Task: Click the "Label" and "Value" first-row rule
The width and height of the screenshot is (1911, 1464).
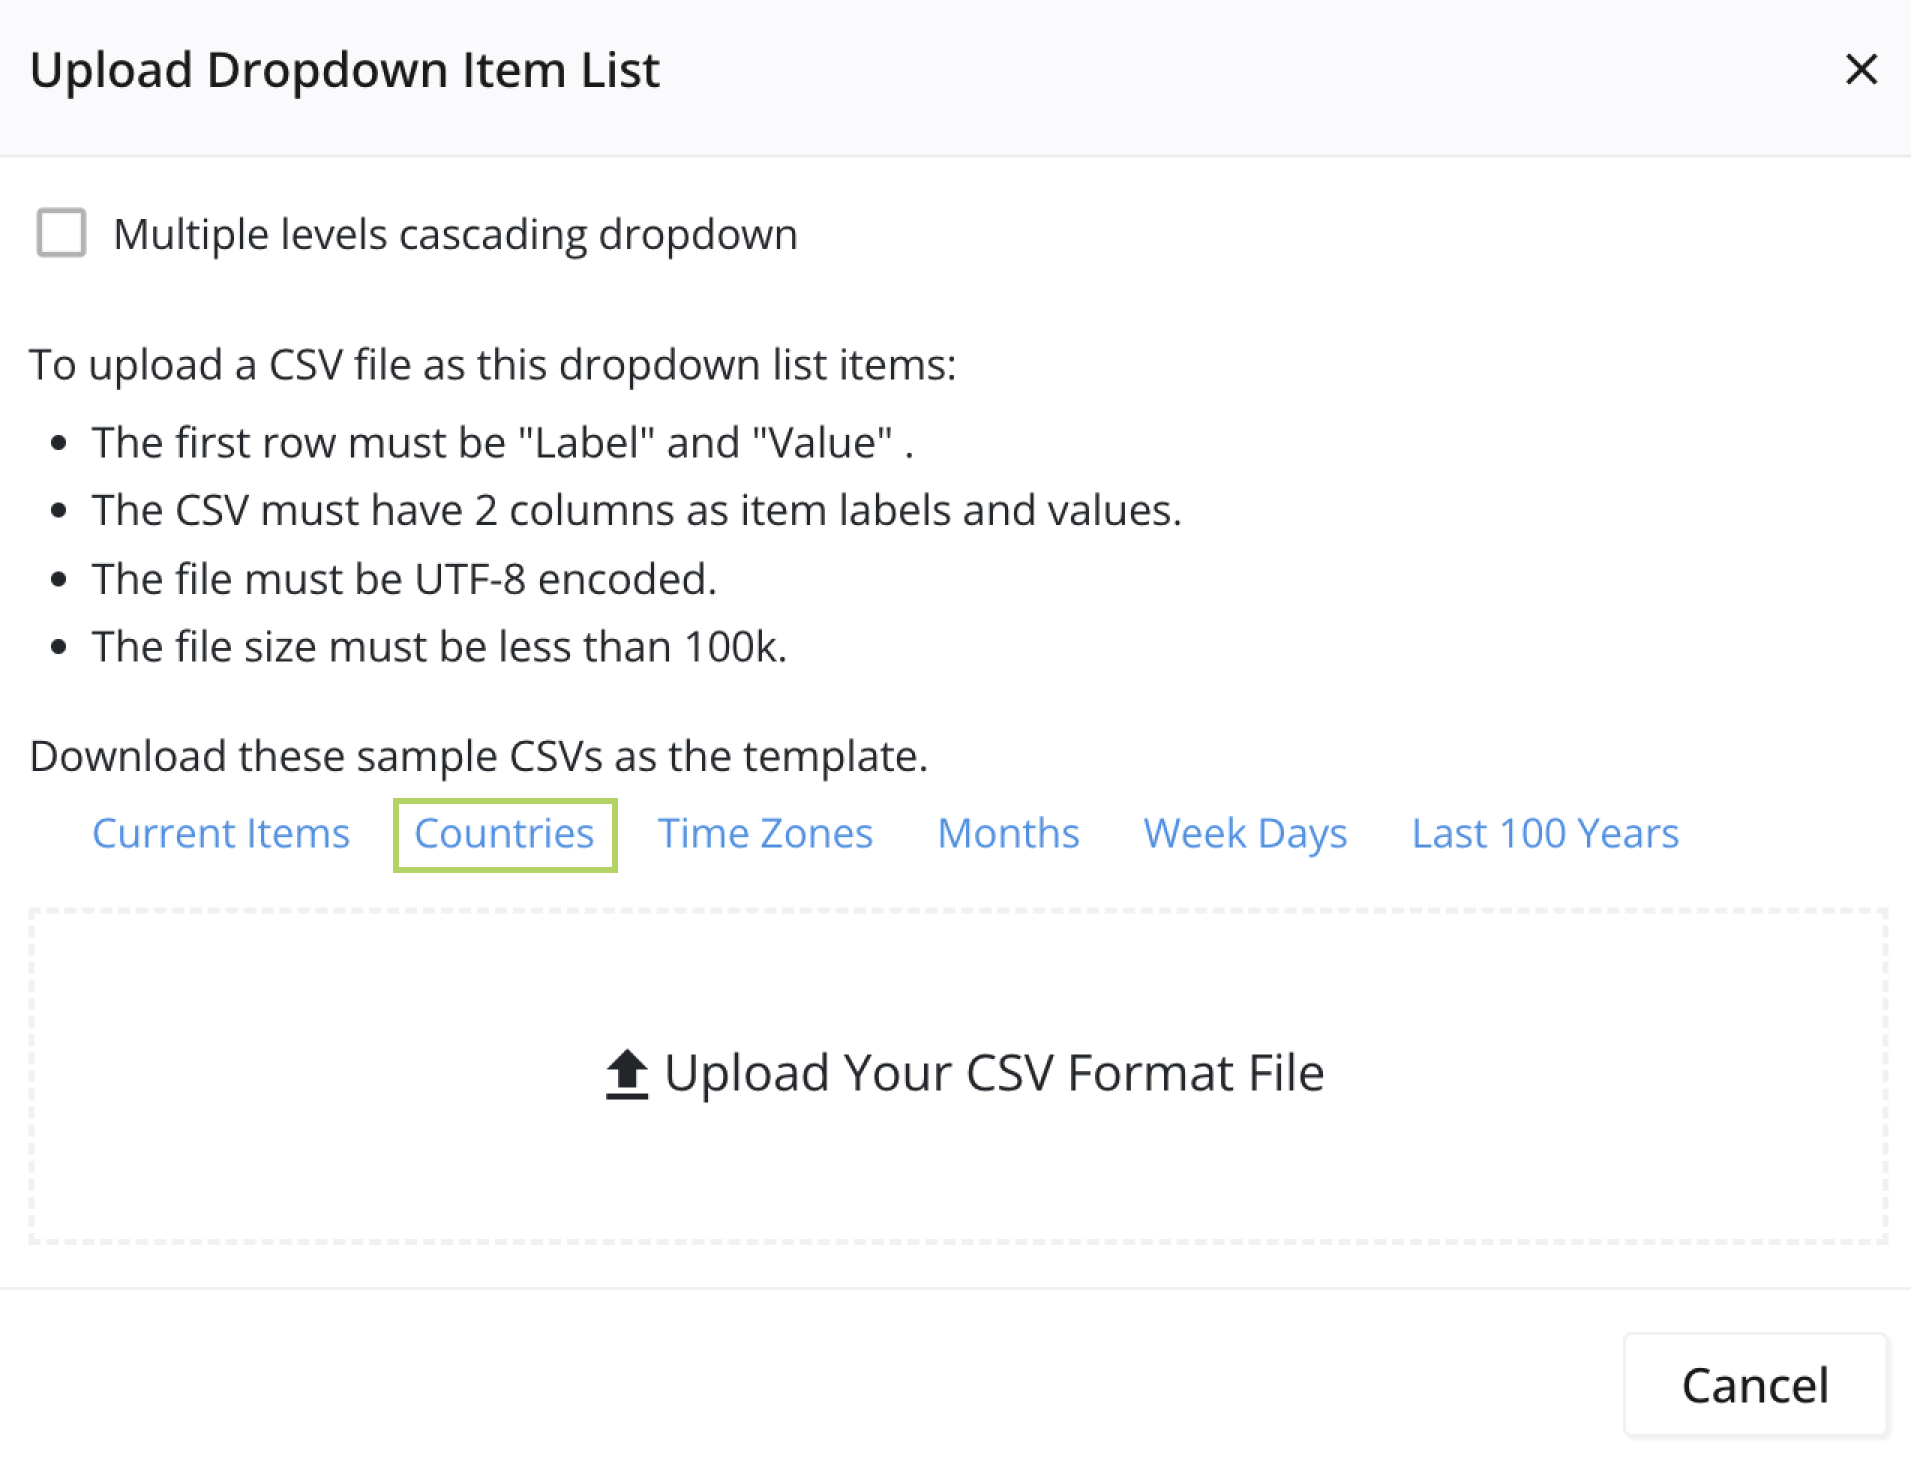Action: point(502,443)
